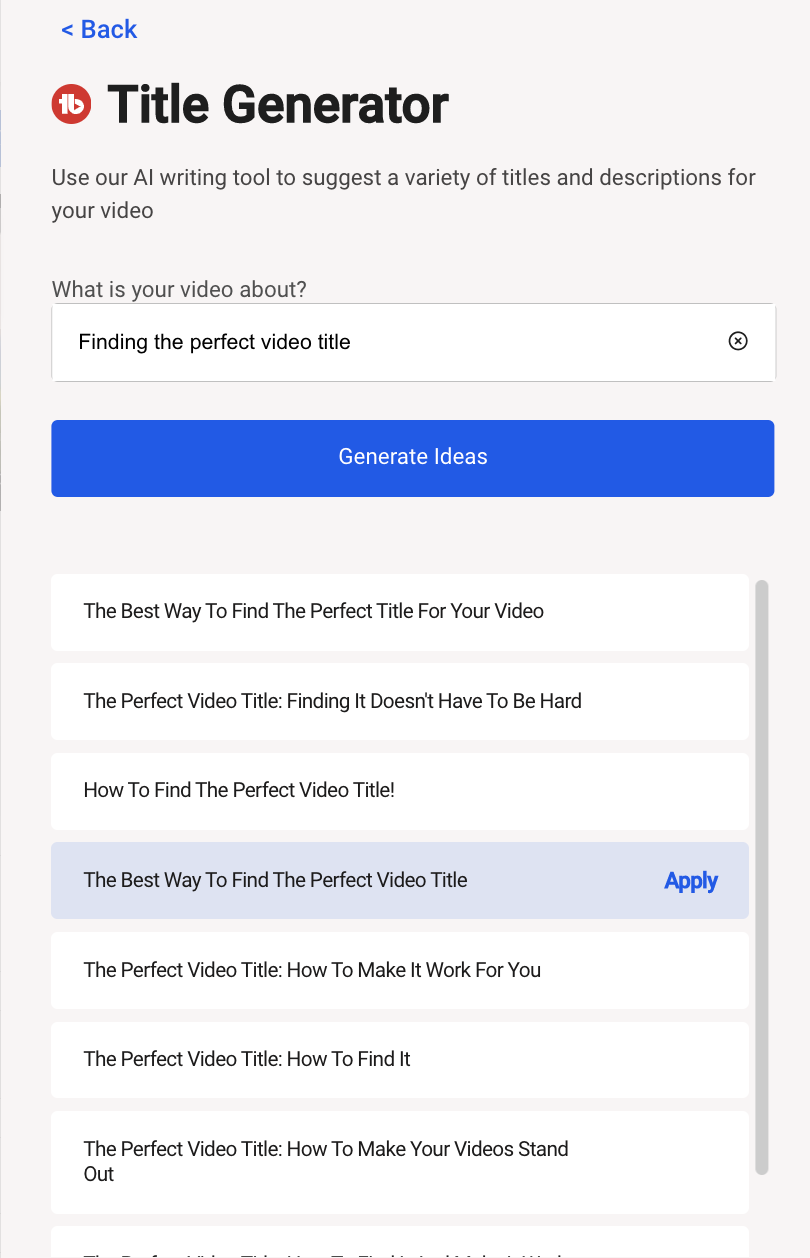This screenshot has width=810, height=1258.
Task: Choose 'Finding It Doesn't Have To Be Hard' suggestion
Action: (400, 701)
